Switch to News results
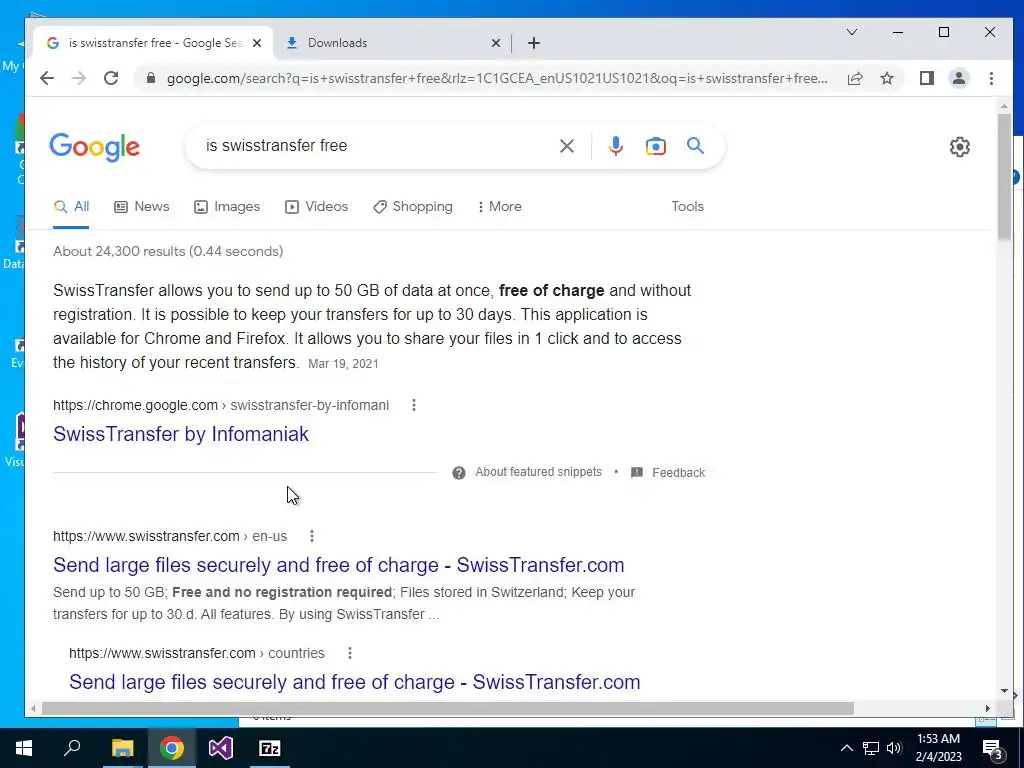Image resolution: width=1024 pixels, height=768 pixels. point(142,206)
